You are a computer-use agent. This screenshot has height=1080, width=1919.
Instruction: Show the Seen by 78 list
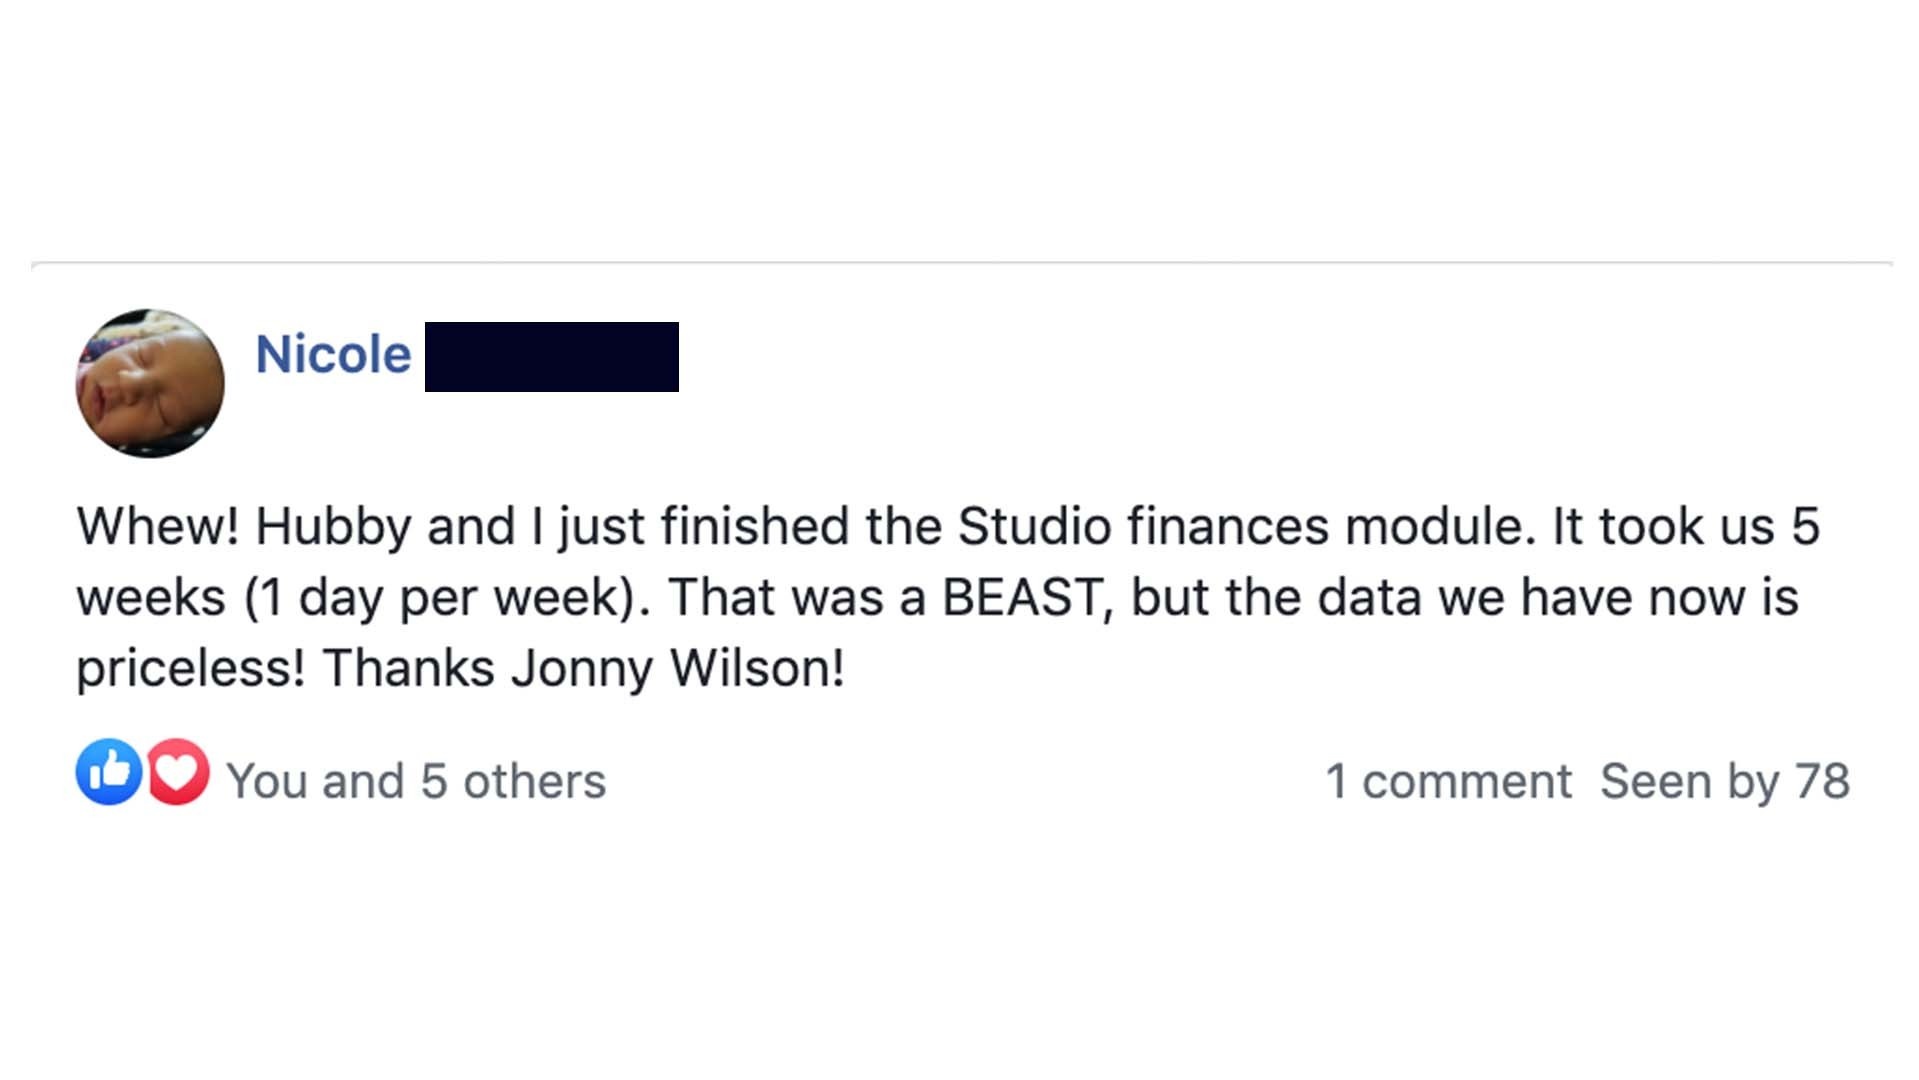click(1724, 781)
